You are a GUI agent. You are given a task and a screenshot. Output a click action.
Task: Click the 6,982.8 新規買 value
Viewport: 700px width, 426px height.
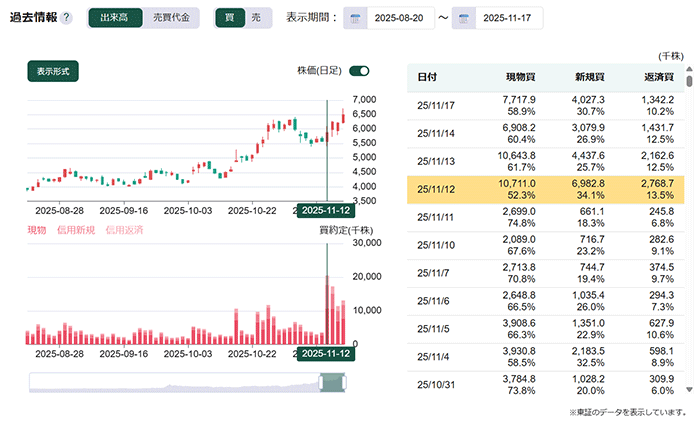click(588, 184)
